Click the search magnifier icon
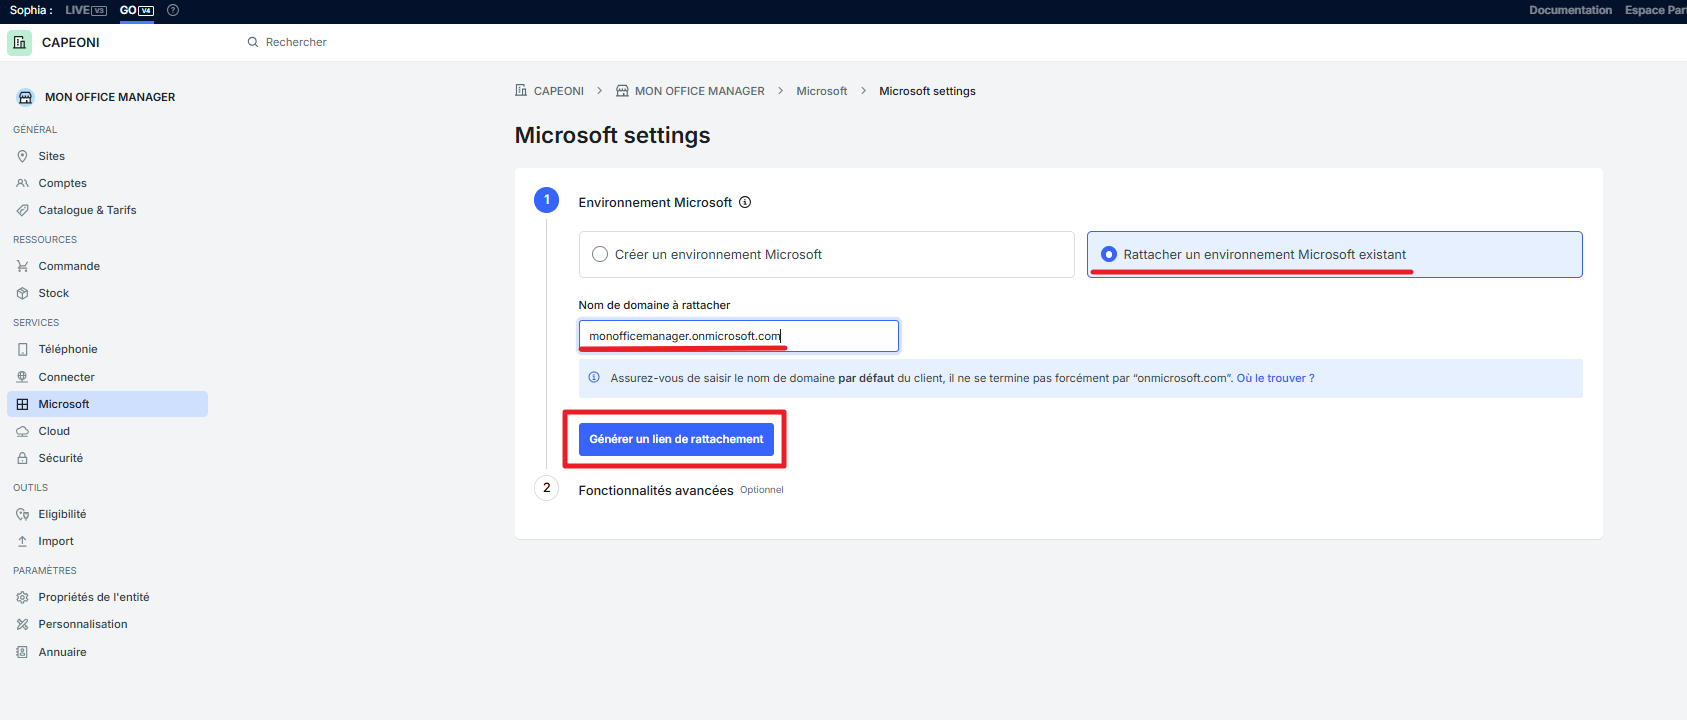This screenshot has height=720, width=1687. coord(253,42)
